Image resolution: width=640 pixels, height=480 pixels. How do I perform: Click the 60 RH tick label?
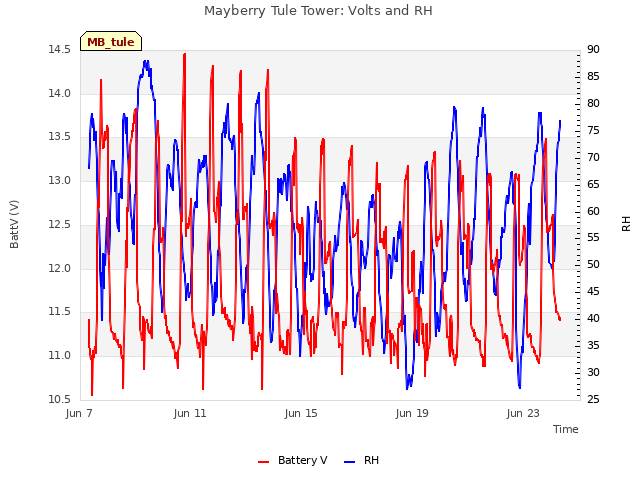pos(593,211)
